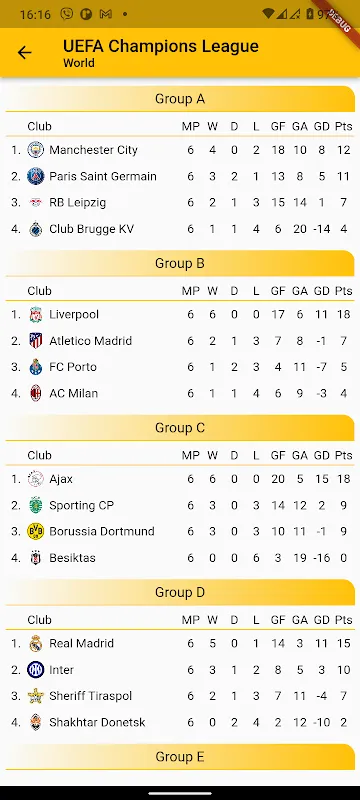
Task: Go back using the arrow icon
Action: [x=24, y=53]
